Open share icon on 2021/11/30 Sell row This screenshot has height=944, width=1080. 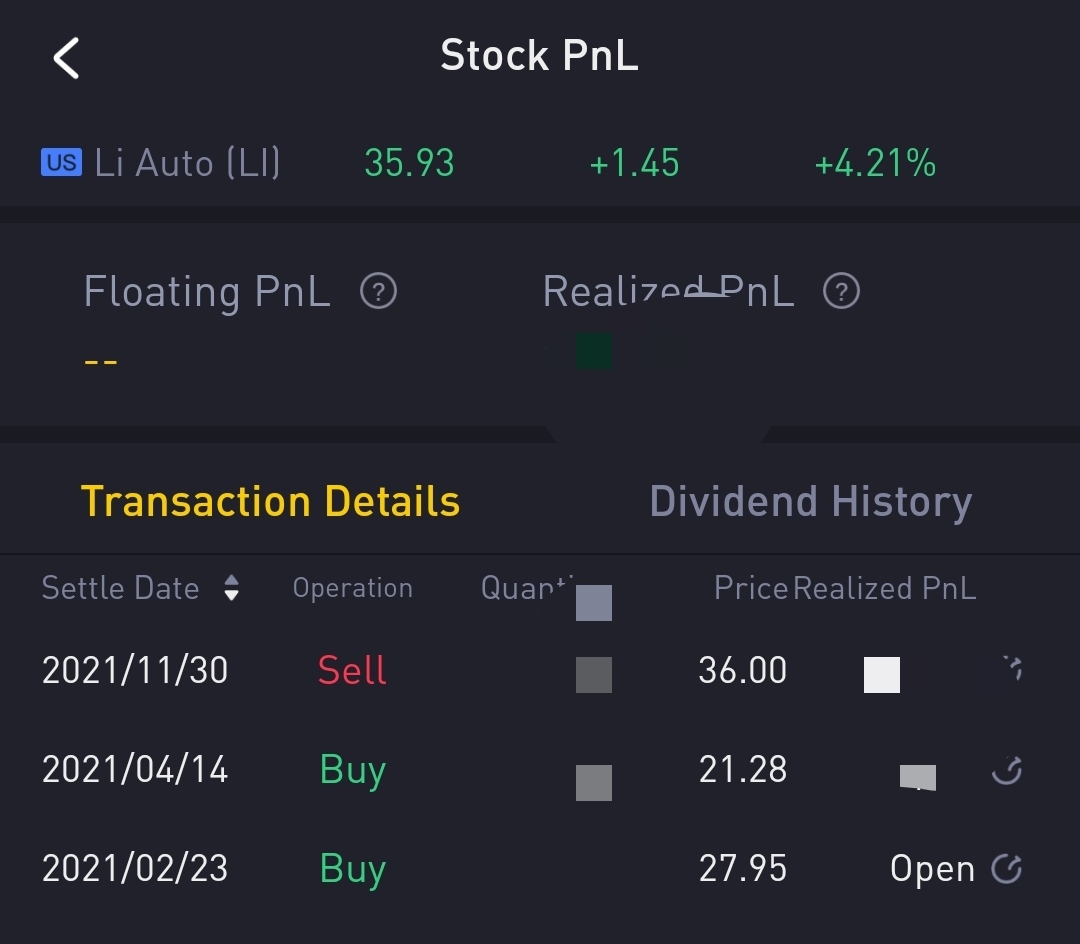point(1011,668)
